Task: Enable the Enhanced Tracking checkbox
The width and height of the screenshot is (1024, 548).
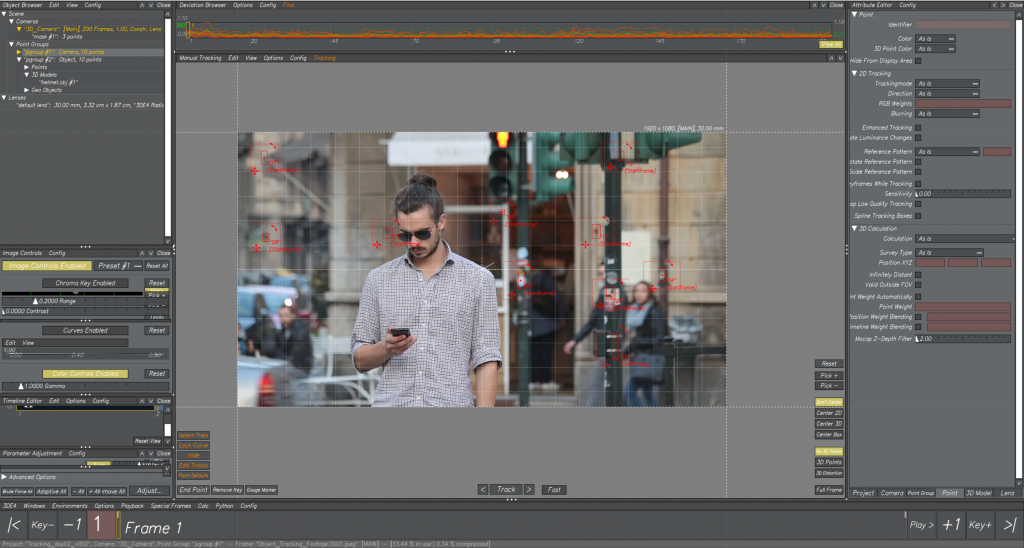Action: 918,128
